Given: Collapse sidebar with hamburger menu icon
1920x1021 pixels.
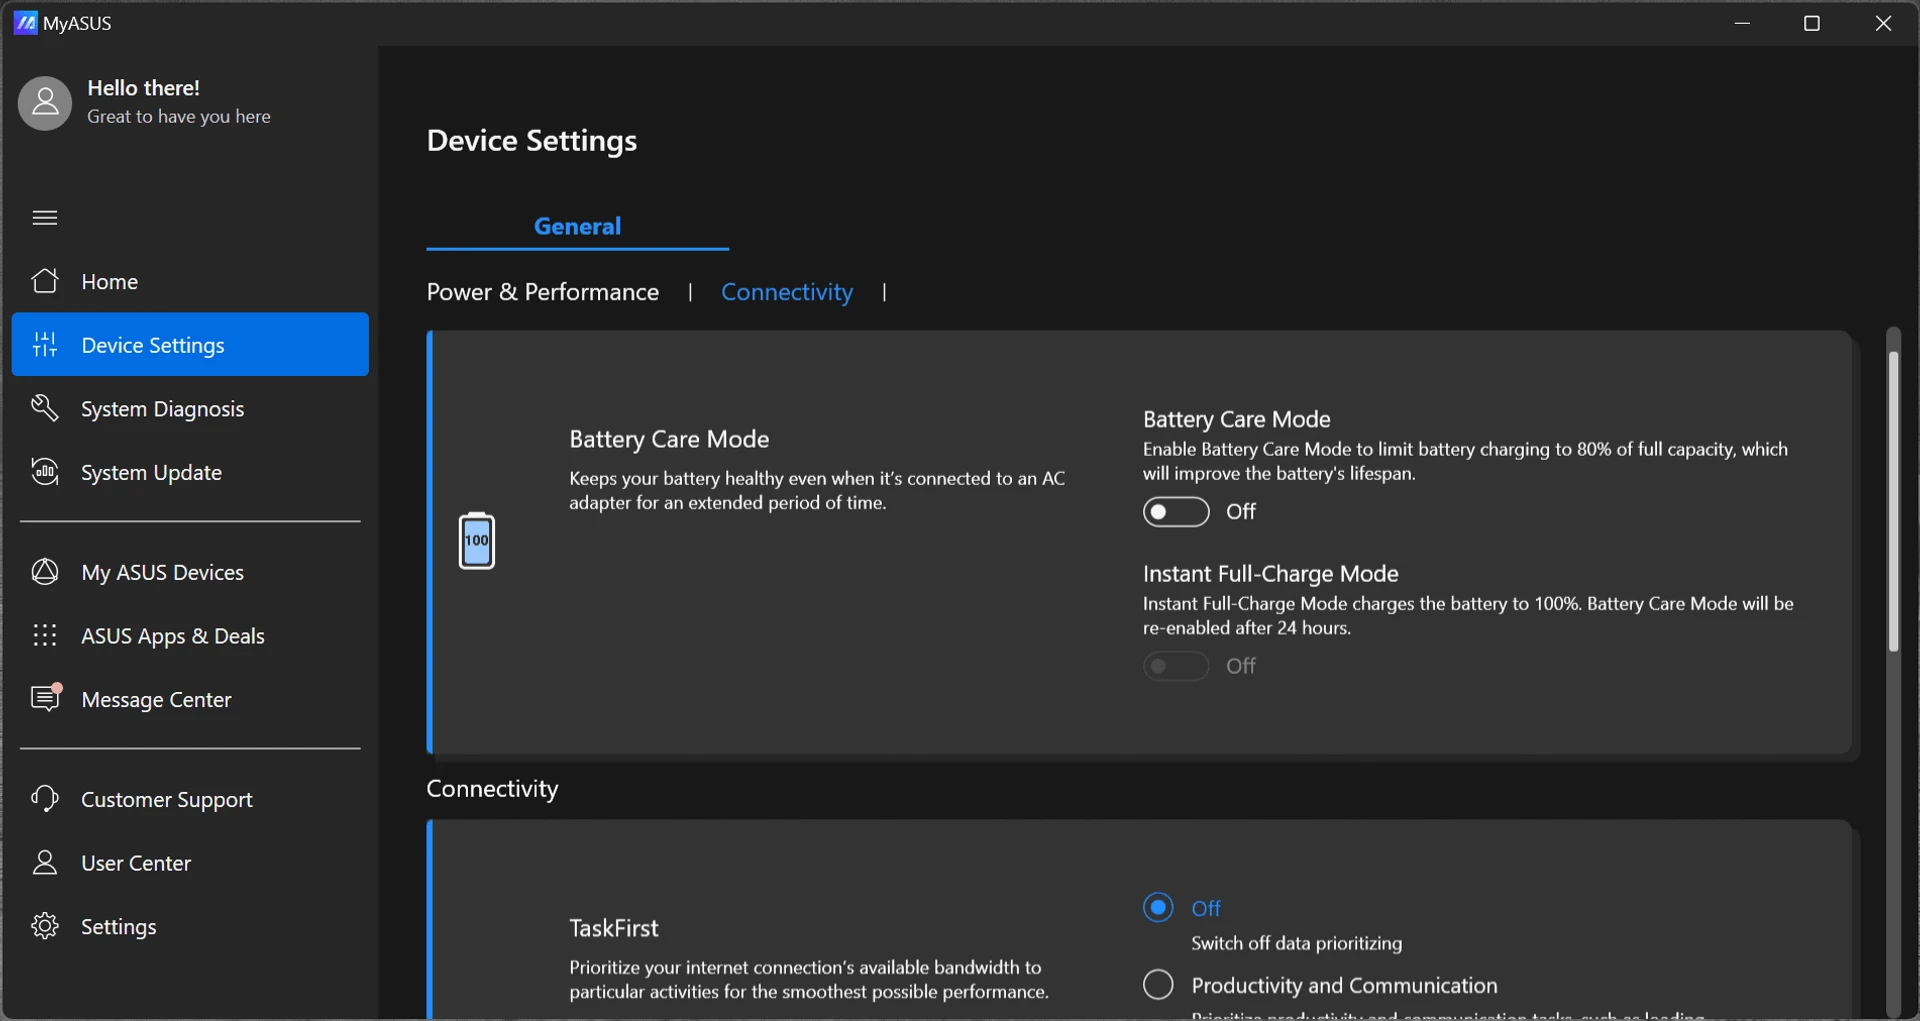Looking at the screenshot, I should (x=45, y=218).
